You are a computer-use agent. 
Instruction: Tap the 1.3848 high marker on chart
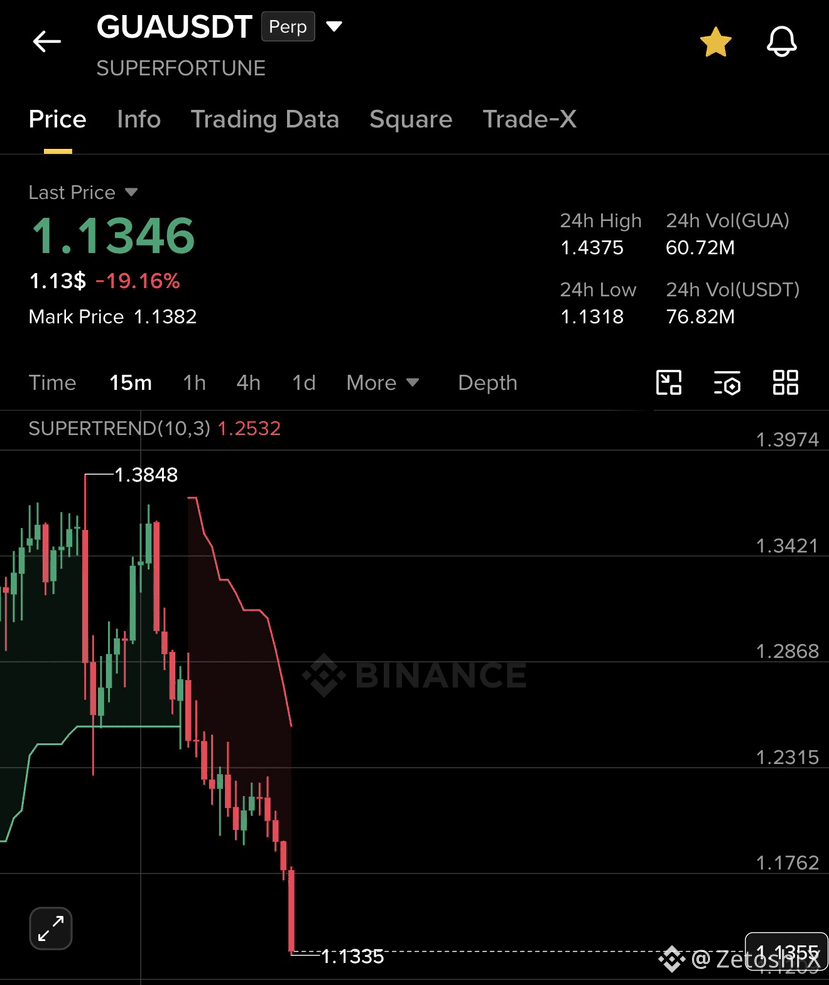(x=146, y=475)
